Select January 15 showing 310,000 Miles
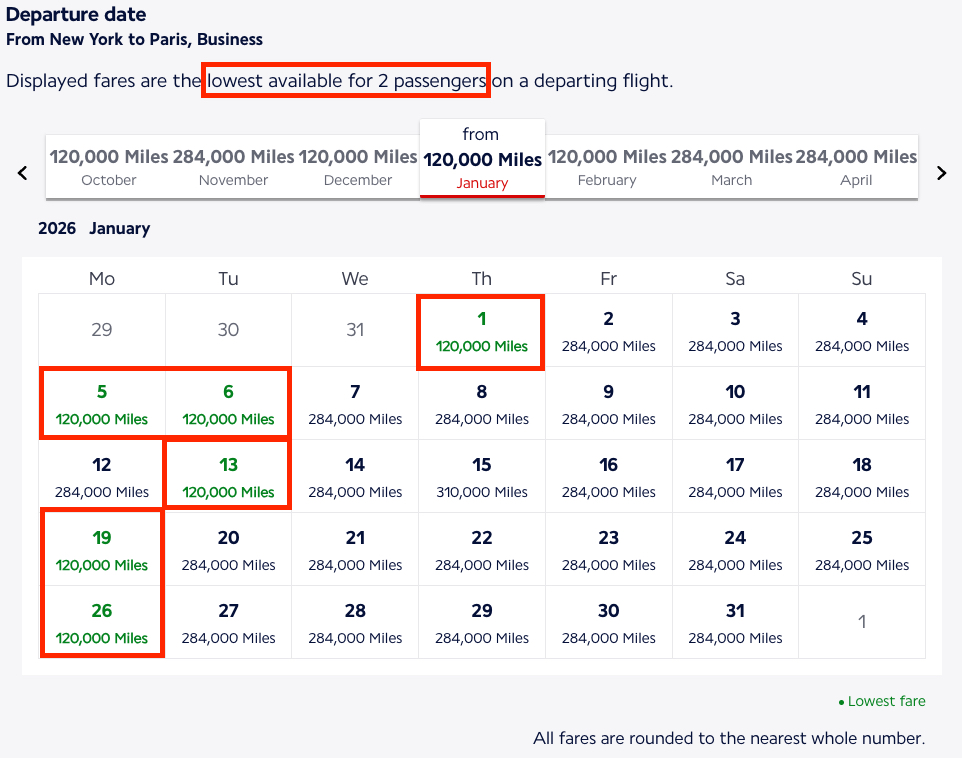Viewport: 962px width, 758px height. 481,476
